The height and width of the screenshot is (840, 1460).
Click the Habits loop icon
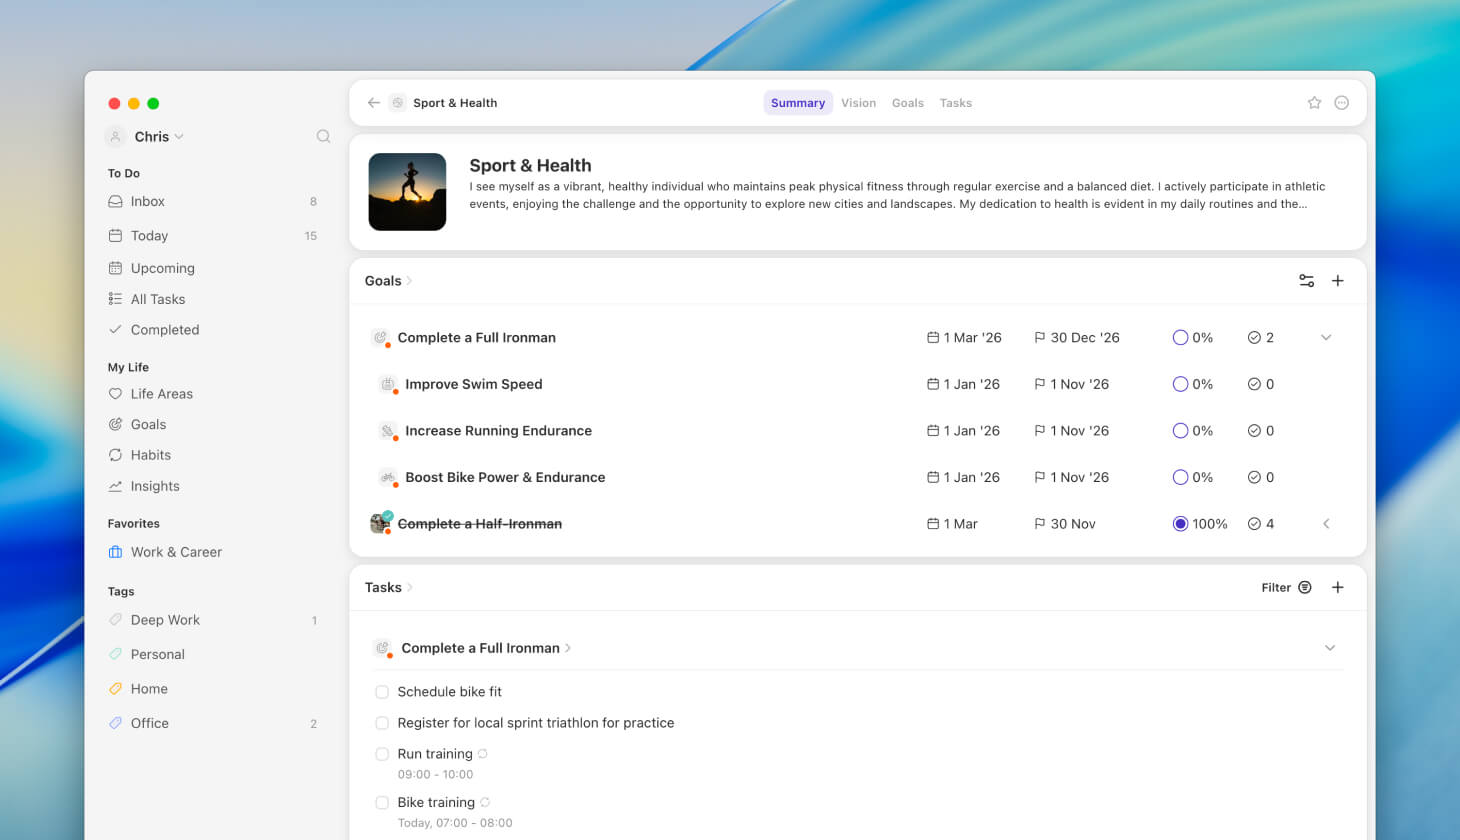point(115,455)
